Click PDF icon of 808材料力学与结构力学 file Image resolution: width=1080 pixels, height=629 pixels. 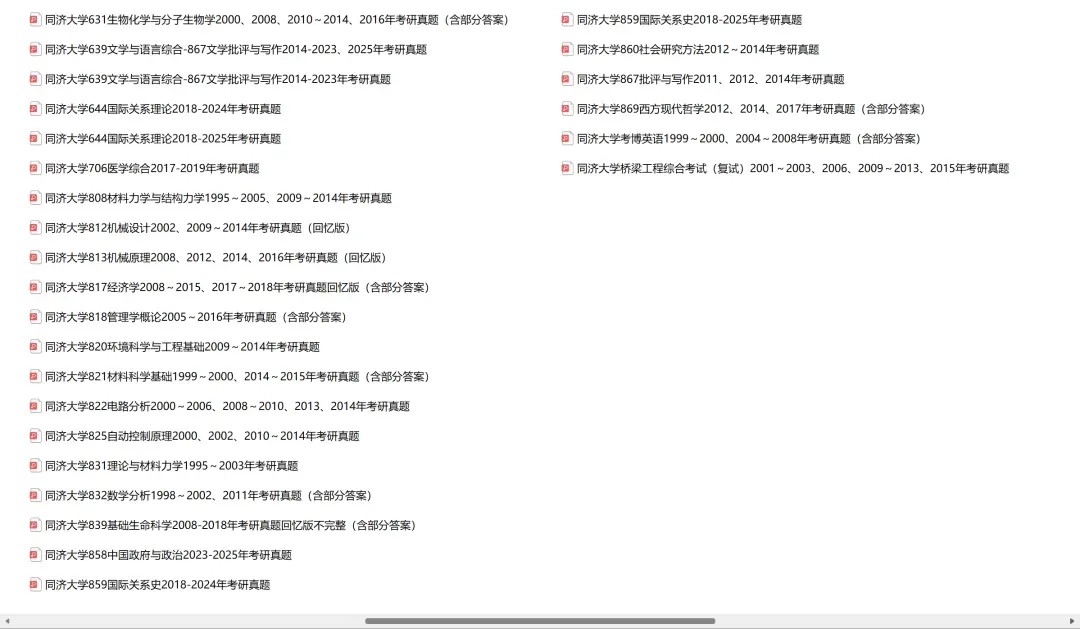(x=35, y=198)
